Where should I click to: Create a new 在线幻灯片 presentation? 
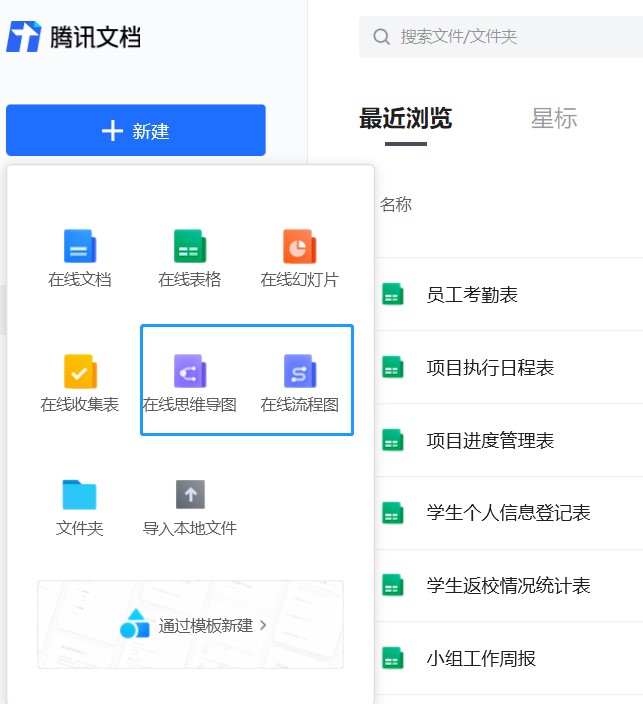(299, 258)
